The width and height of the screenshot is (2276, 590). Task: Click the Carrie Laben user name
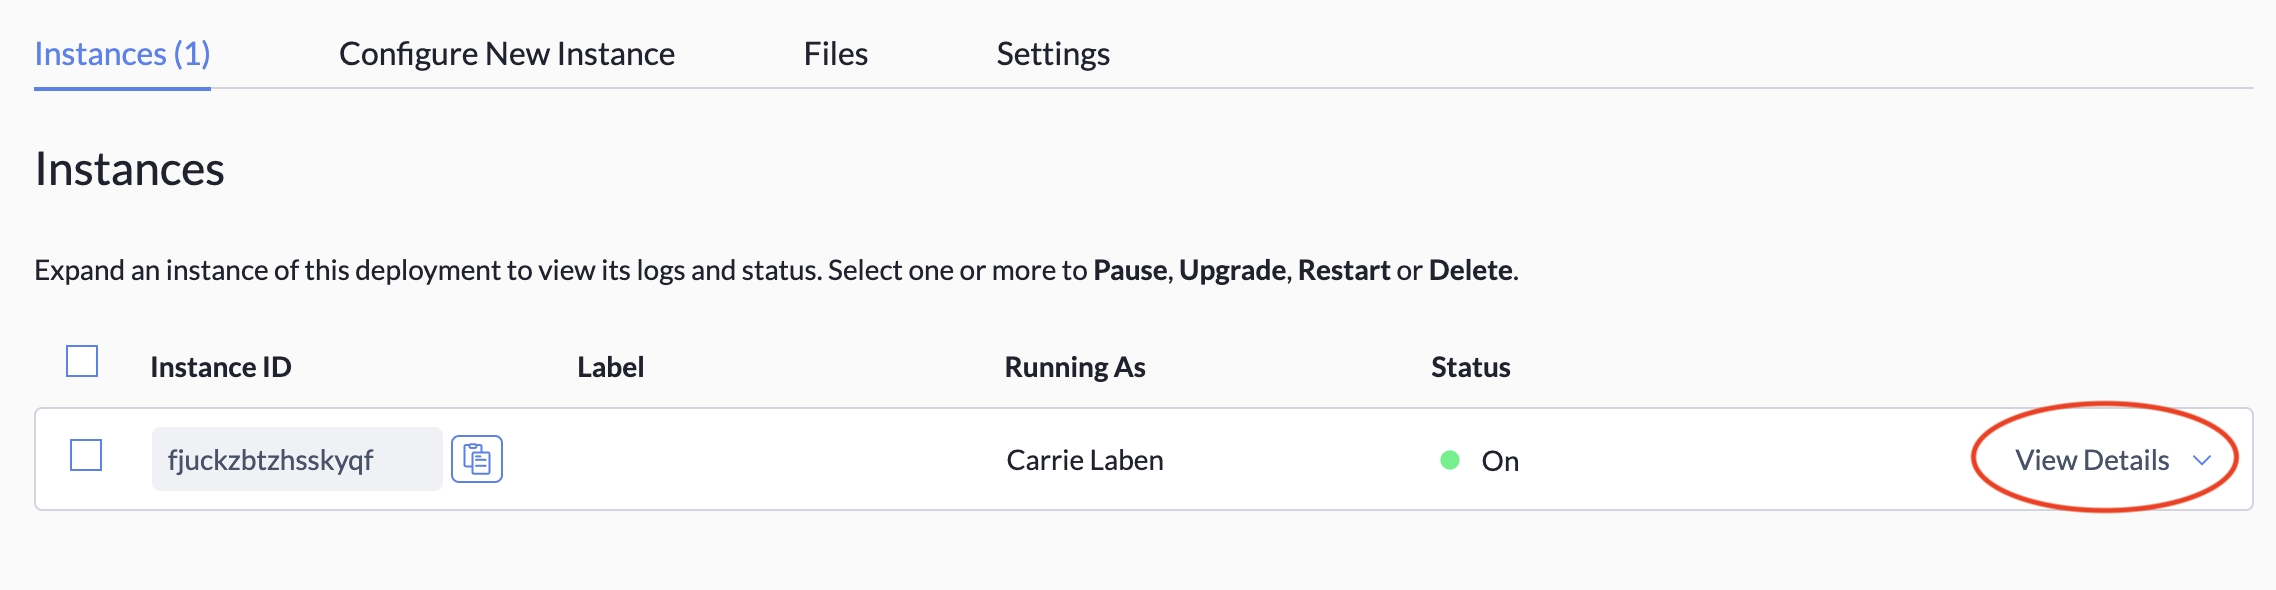tap(1085, 460)
